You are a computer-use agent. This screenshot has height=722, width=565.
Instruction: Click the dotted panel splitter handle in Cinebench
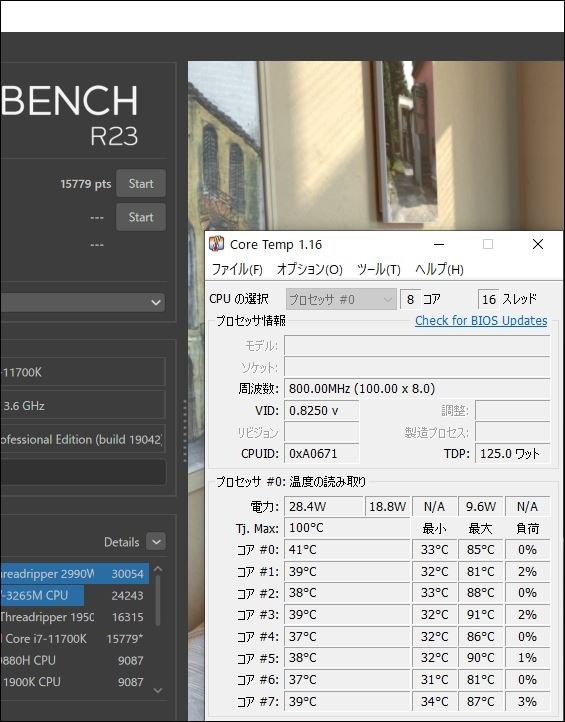185,431
